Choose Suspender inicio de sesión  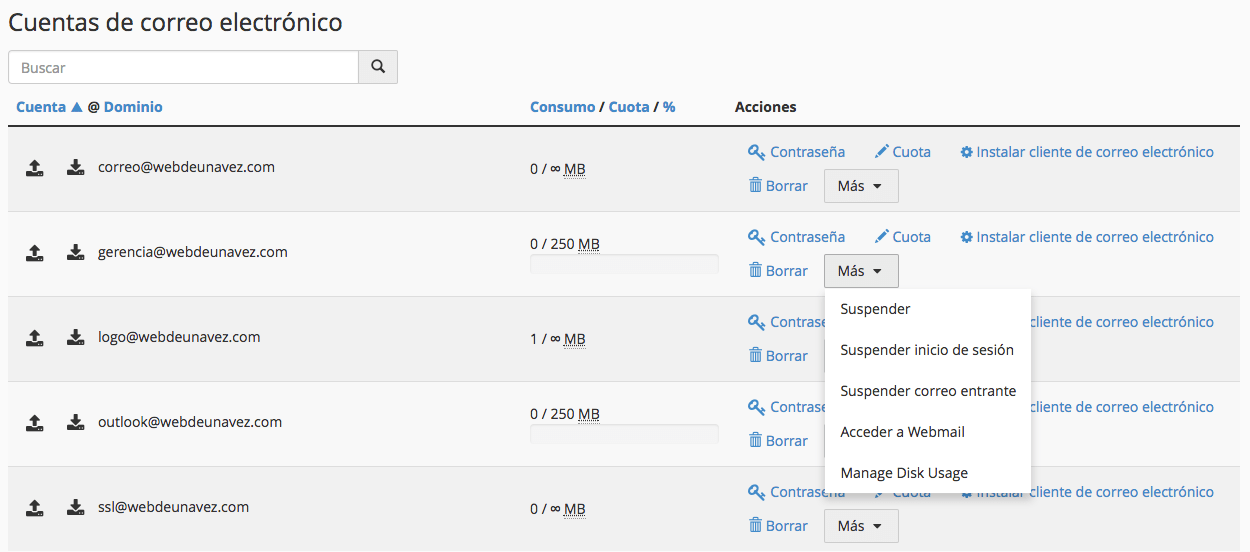927,350
